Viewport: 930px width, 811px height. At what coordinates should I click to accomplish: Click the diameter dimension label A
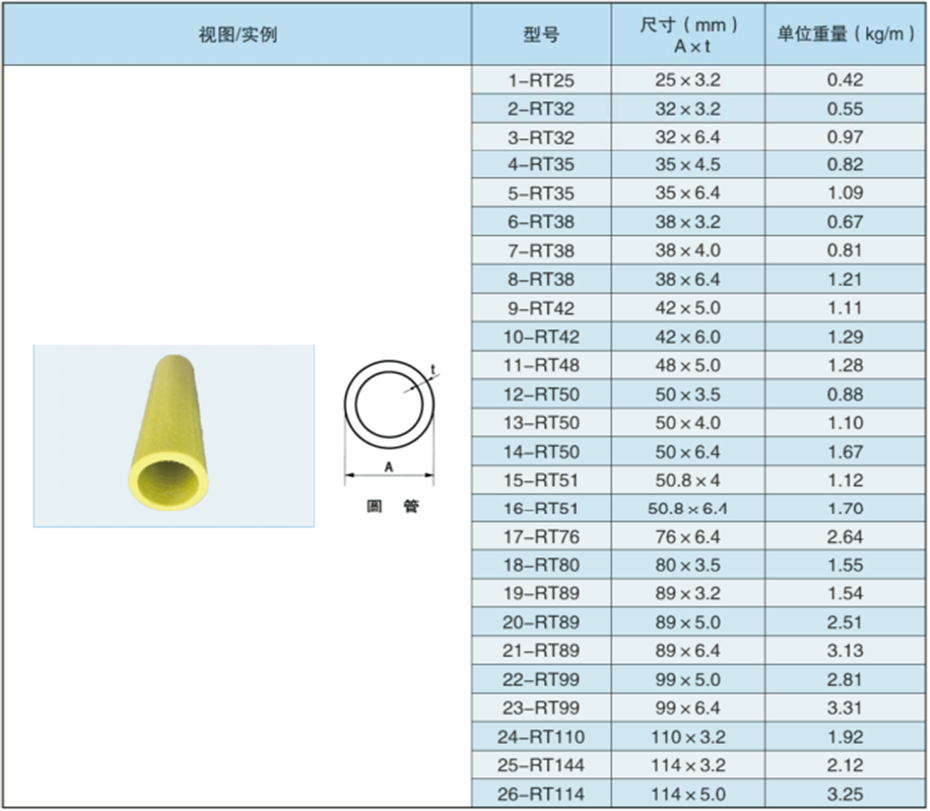coord(388,467)
